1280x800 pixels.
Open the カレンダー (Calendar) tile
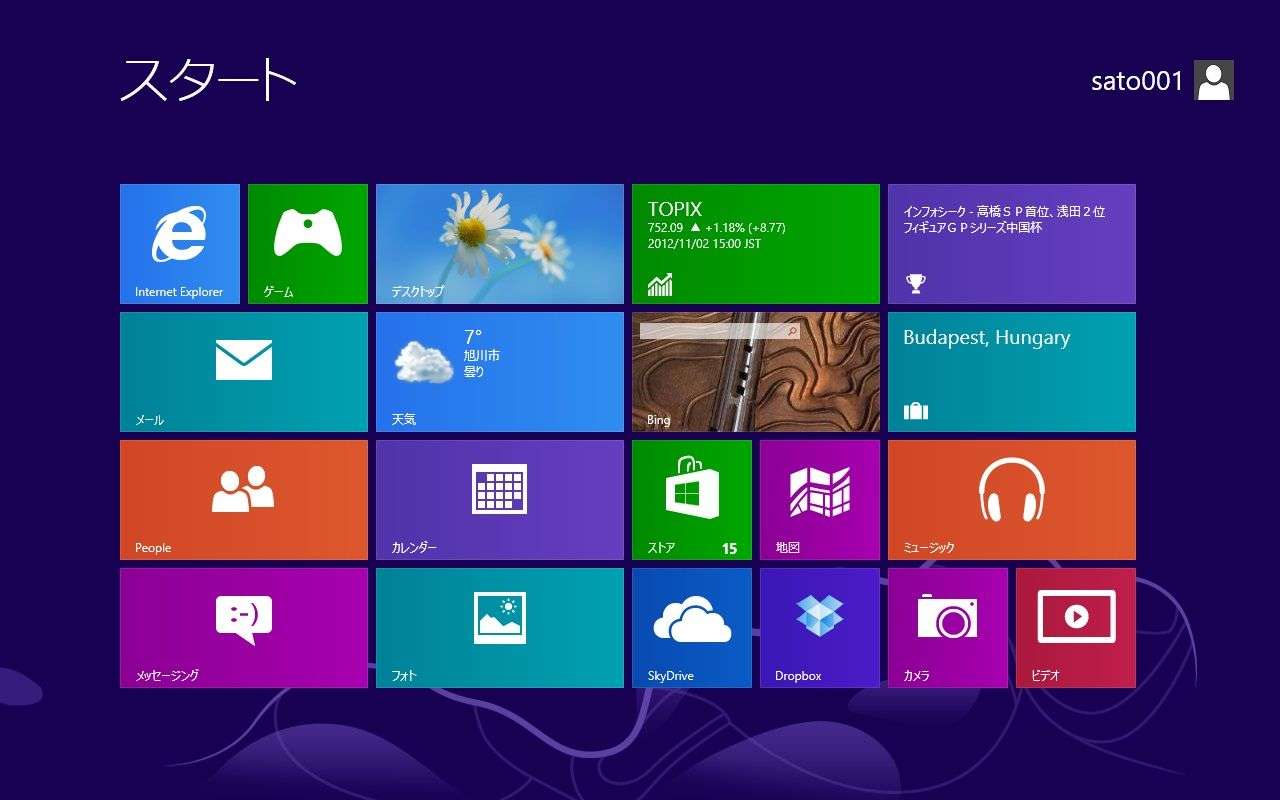click(x=500, y=500)
